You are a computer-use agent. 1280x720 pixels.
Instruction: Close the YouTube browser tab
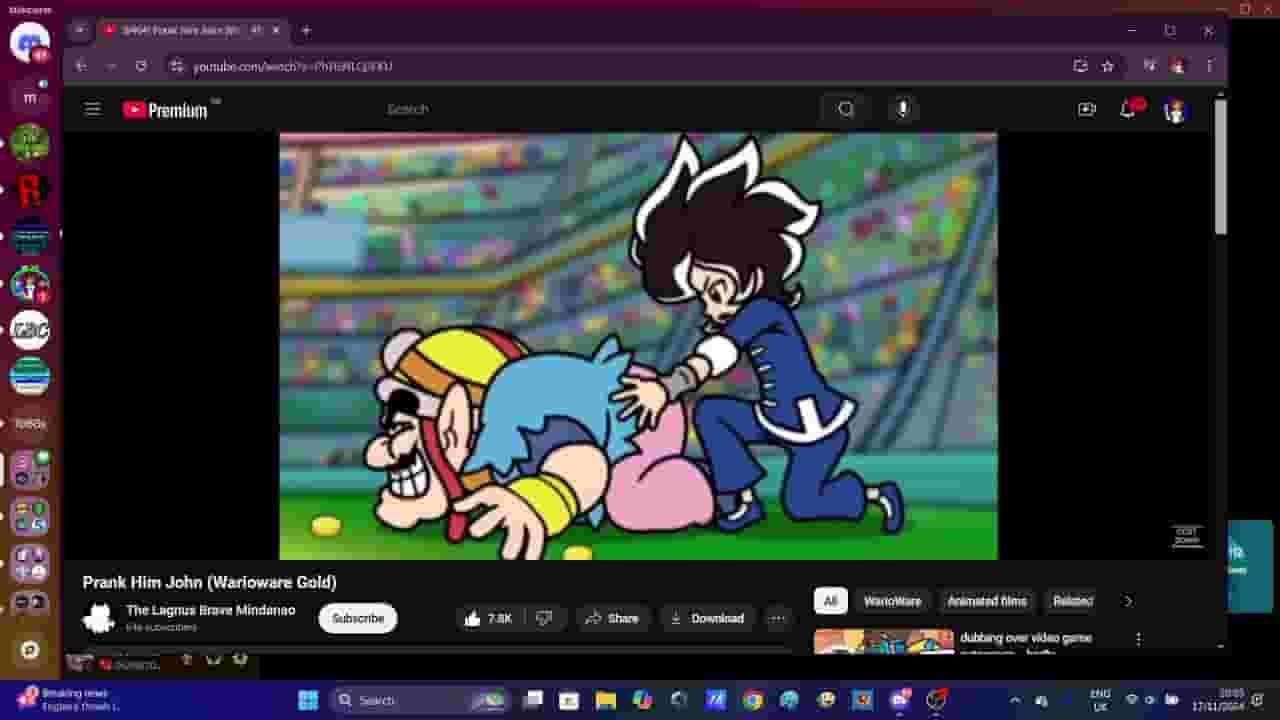pyautogui.click(x=276, y=30)
